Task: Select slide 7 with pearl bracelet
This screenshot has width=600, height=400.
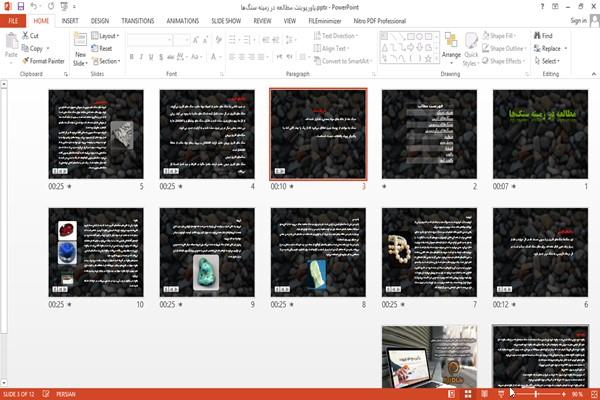Action: click(x=429, y=252)
